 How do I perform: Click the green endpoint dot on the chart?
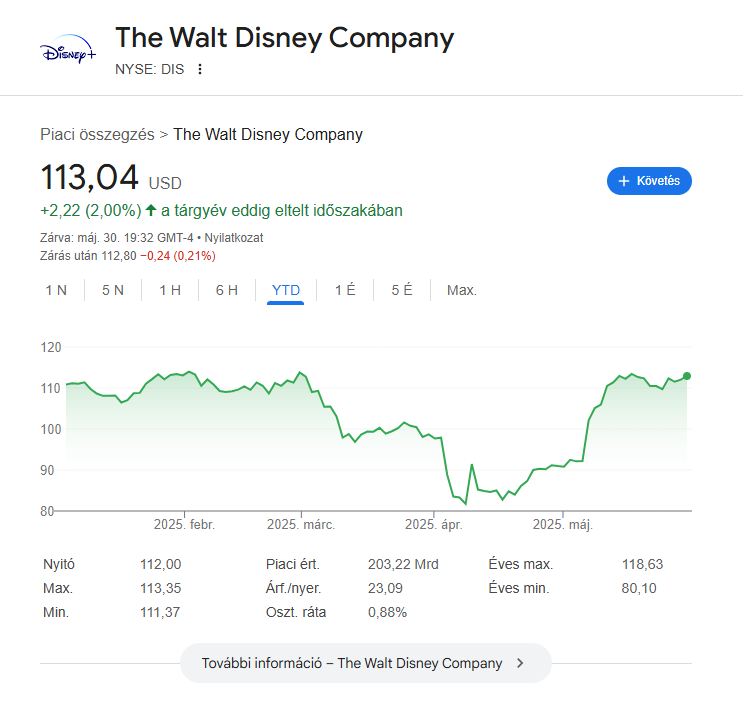point(687,376)
